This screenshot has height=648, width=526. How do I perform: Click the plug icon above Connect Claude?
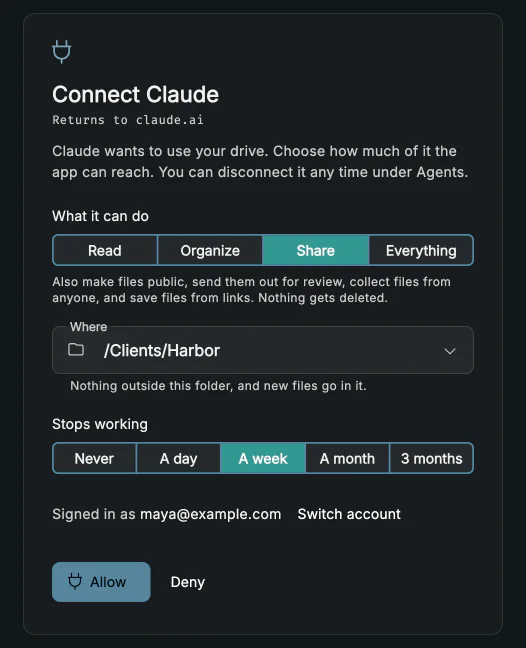click(62, 52)
